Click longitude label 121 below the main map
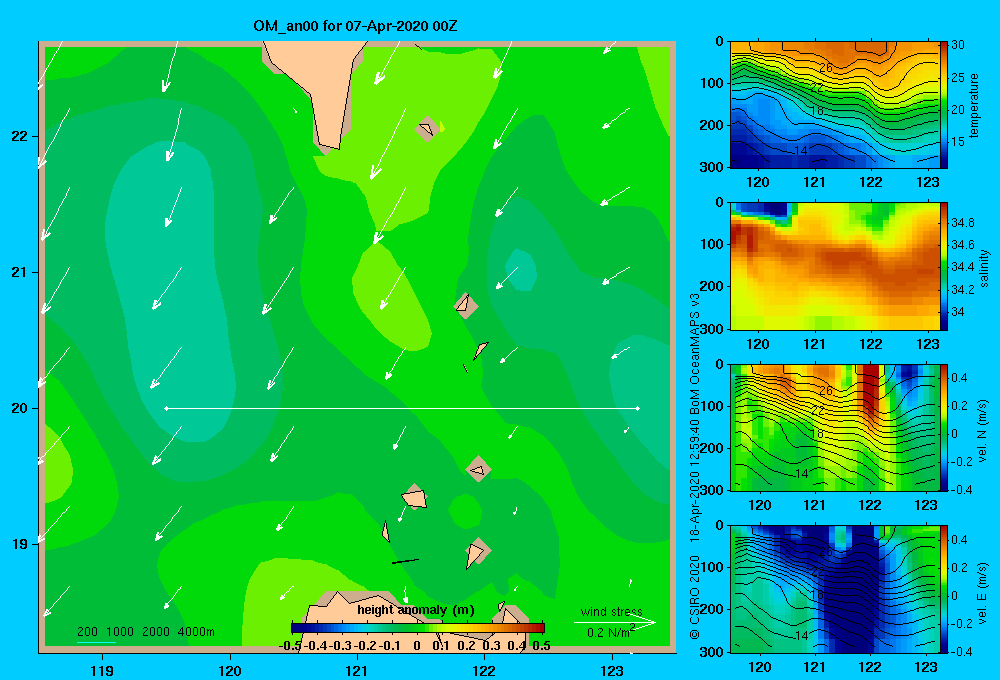This screenshot has height=680, width=1000. pos(357,670)
